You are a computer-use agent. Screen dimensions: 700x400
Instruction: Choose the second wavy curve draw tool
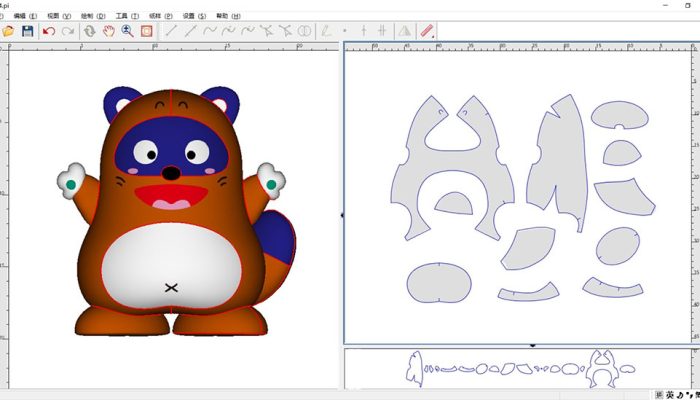click(x=229, y=31)
